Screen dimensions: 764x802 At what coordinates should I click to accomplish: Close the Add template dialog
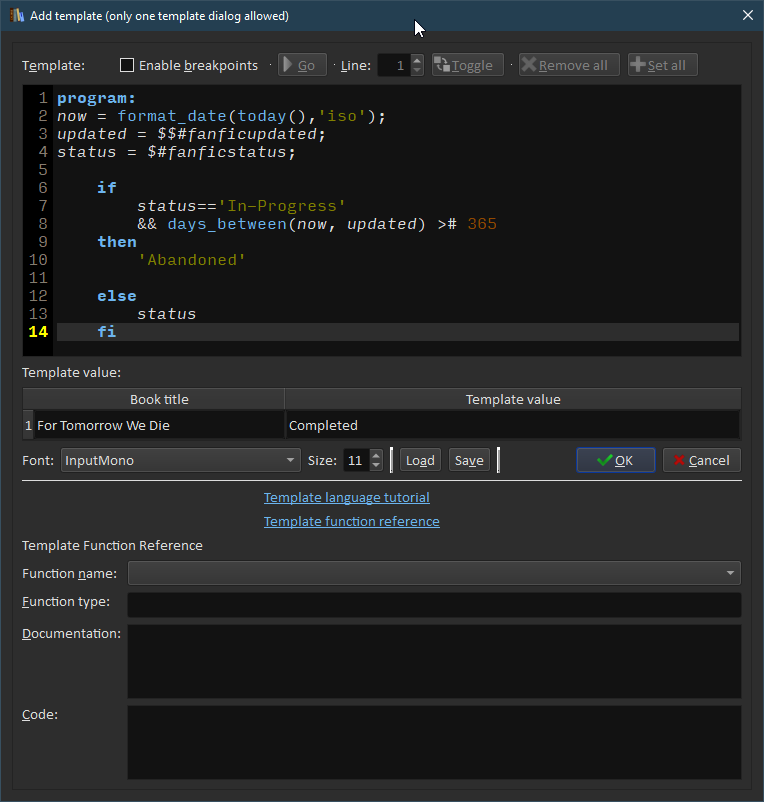[x=747, y=15]
